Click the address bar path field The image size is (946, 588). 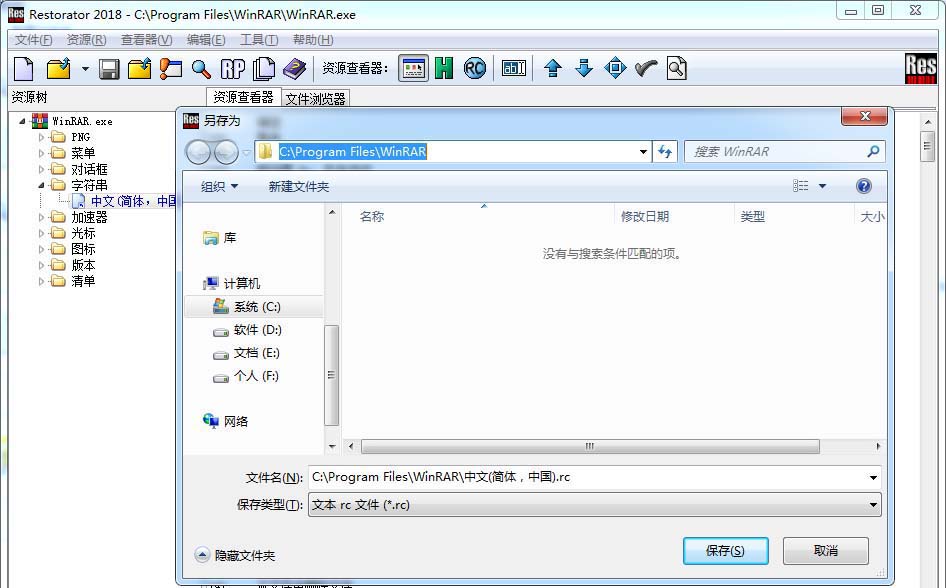tap(452, 151)
